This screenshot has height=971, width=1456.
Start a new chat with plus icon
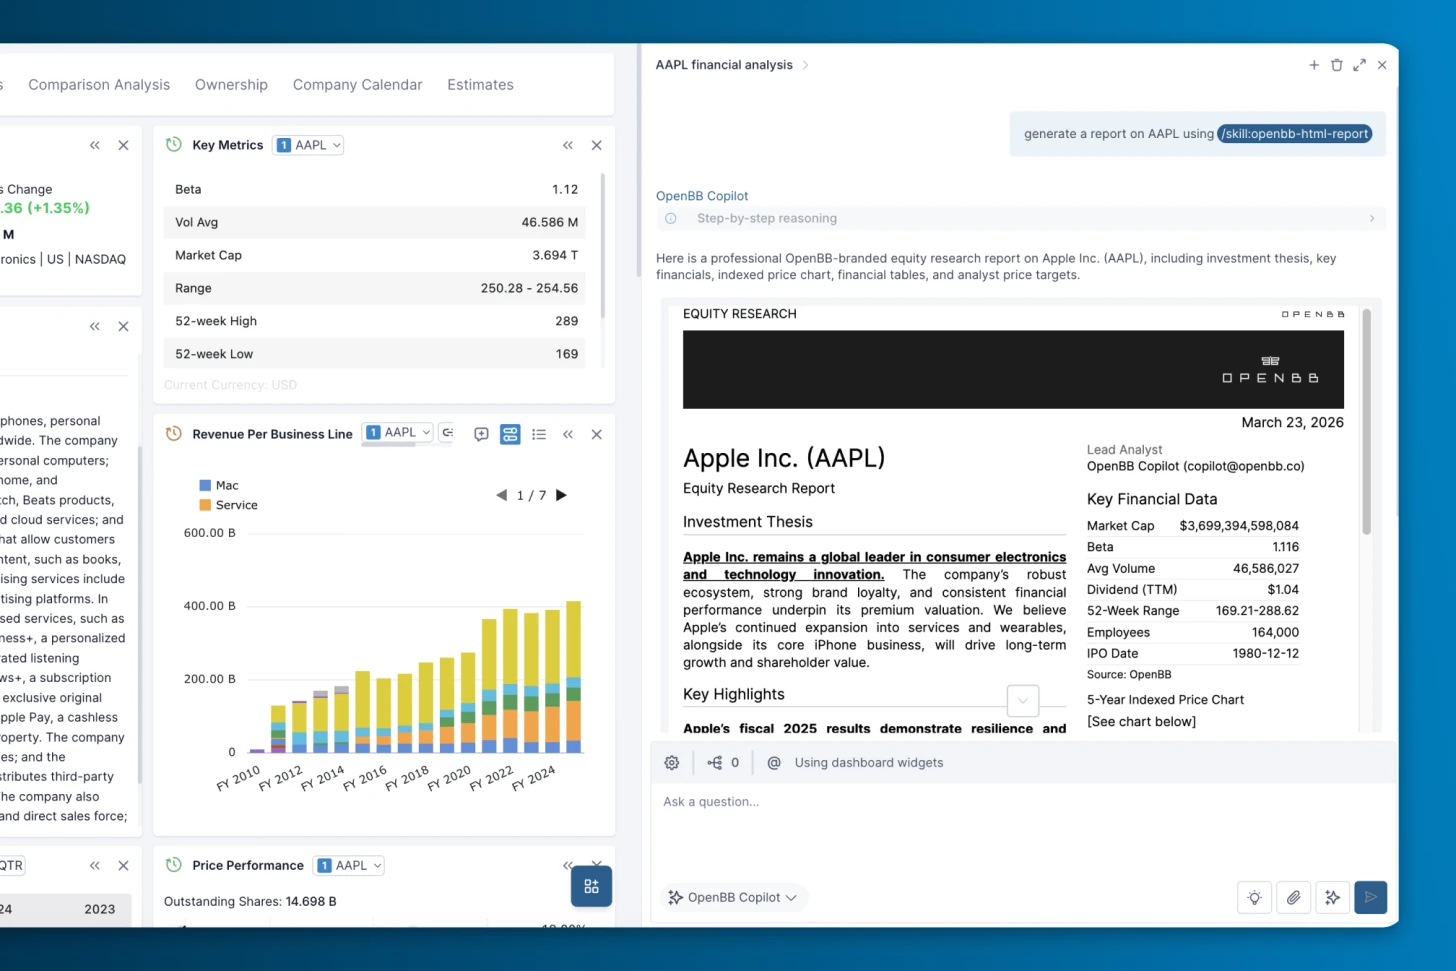click(1314, 65)
